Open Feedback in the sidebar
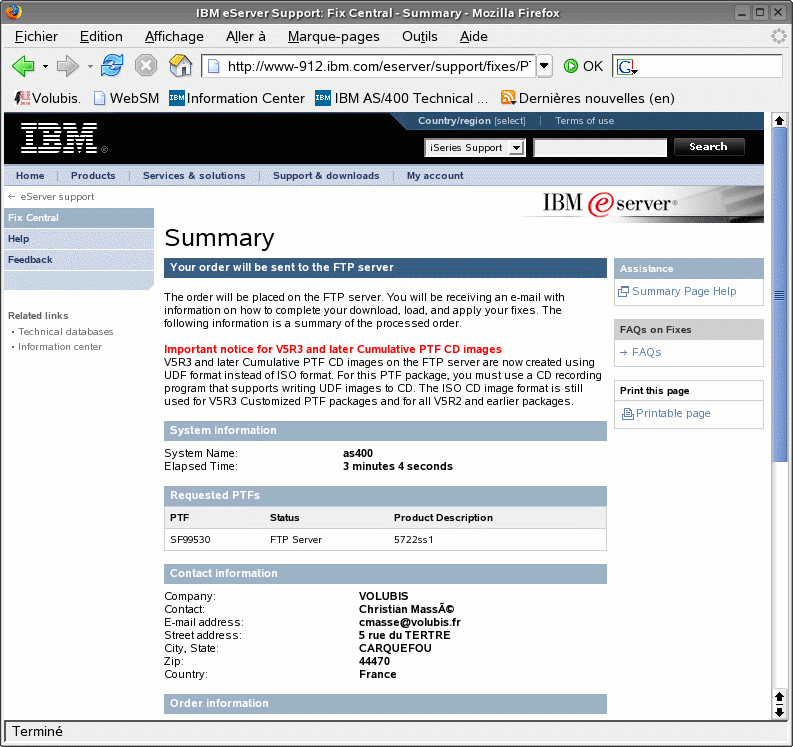793x747 pixels. 79,259
